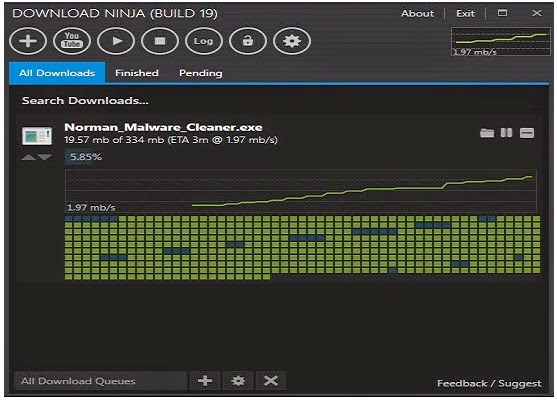Move download up in the queue
The height and width of the screenshot is (400, 557).
click(x=28, y=157)
